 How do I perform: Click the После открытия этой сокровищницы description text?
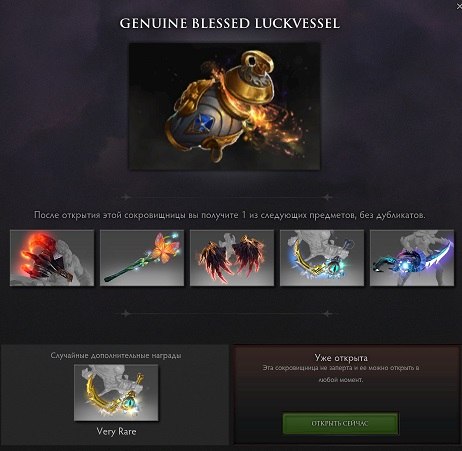230,215
